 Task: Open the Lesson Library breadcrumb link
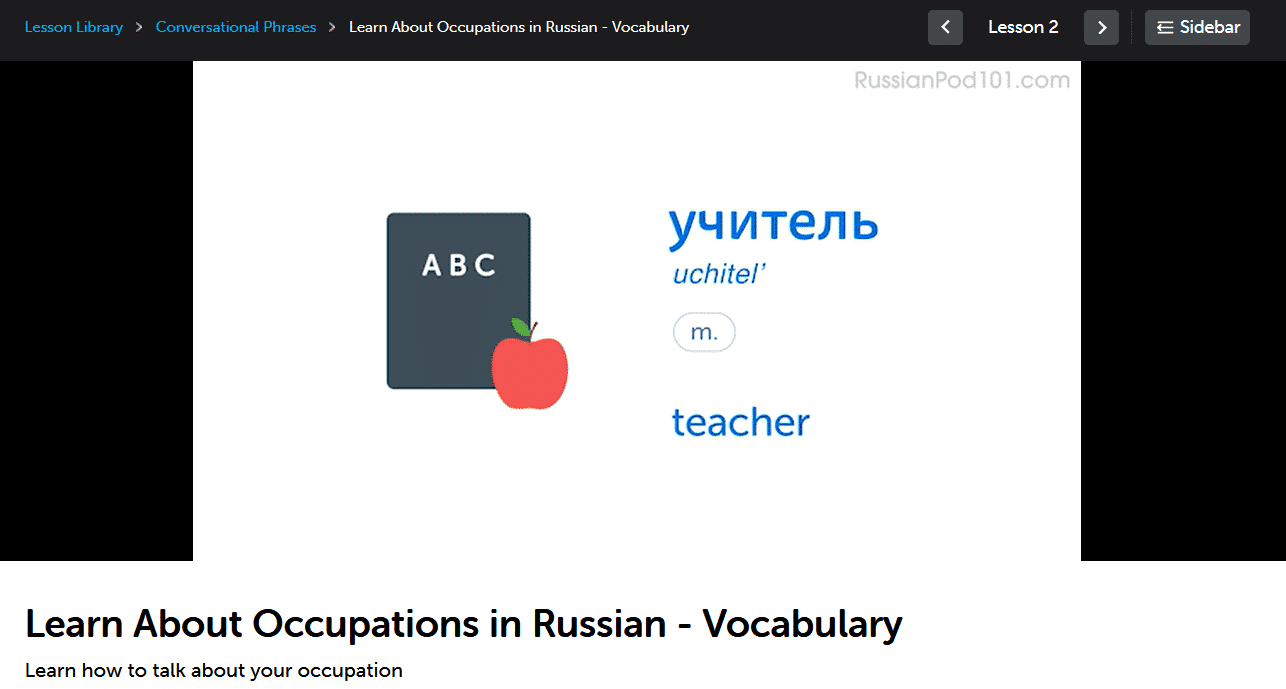[x=74, y=27]
